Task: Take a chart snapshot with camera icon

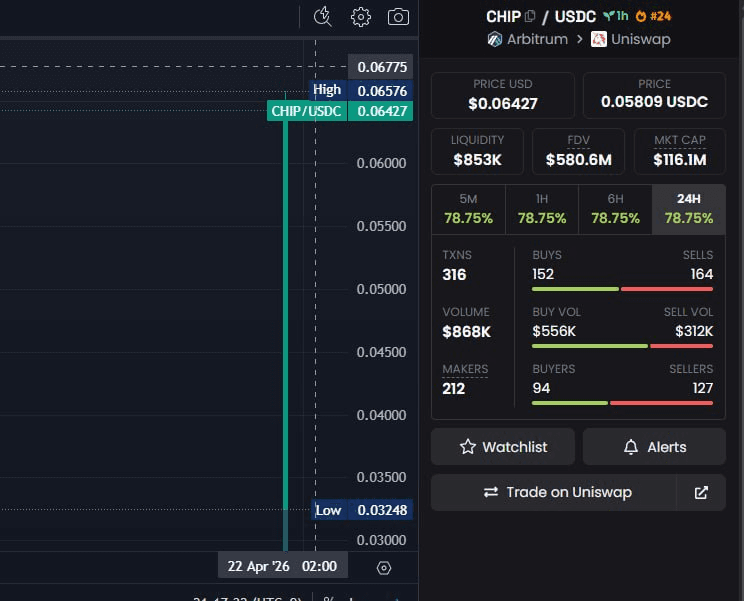Action: 398,16
